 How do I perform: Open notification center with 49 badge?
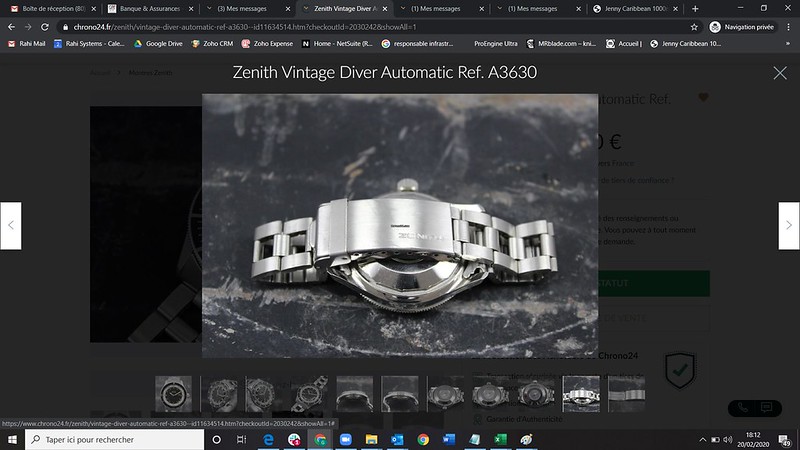[x=785, y=440]
